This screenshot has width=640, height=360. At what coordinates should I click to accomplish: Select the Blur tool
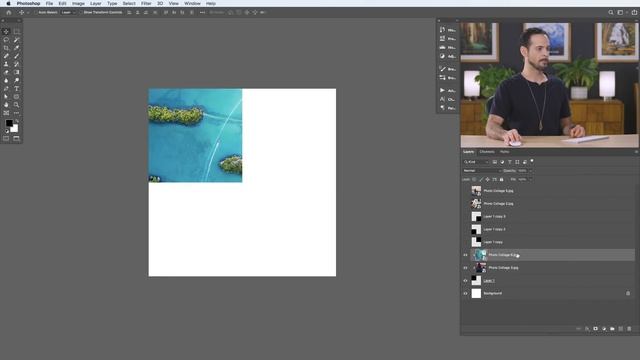[x=6, y=80]
